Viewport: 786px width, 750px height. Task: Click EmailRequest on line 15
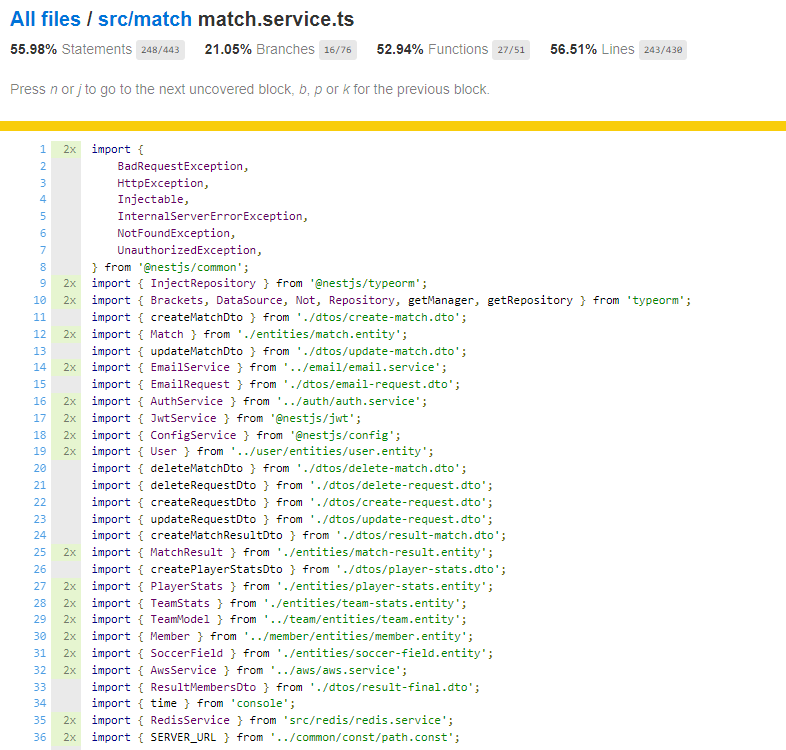[190, 385]
